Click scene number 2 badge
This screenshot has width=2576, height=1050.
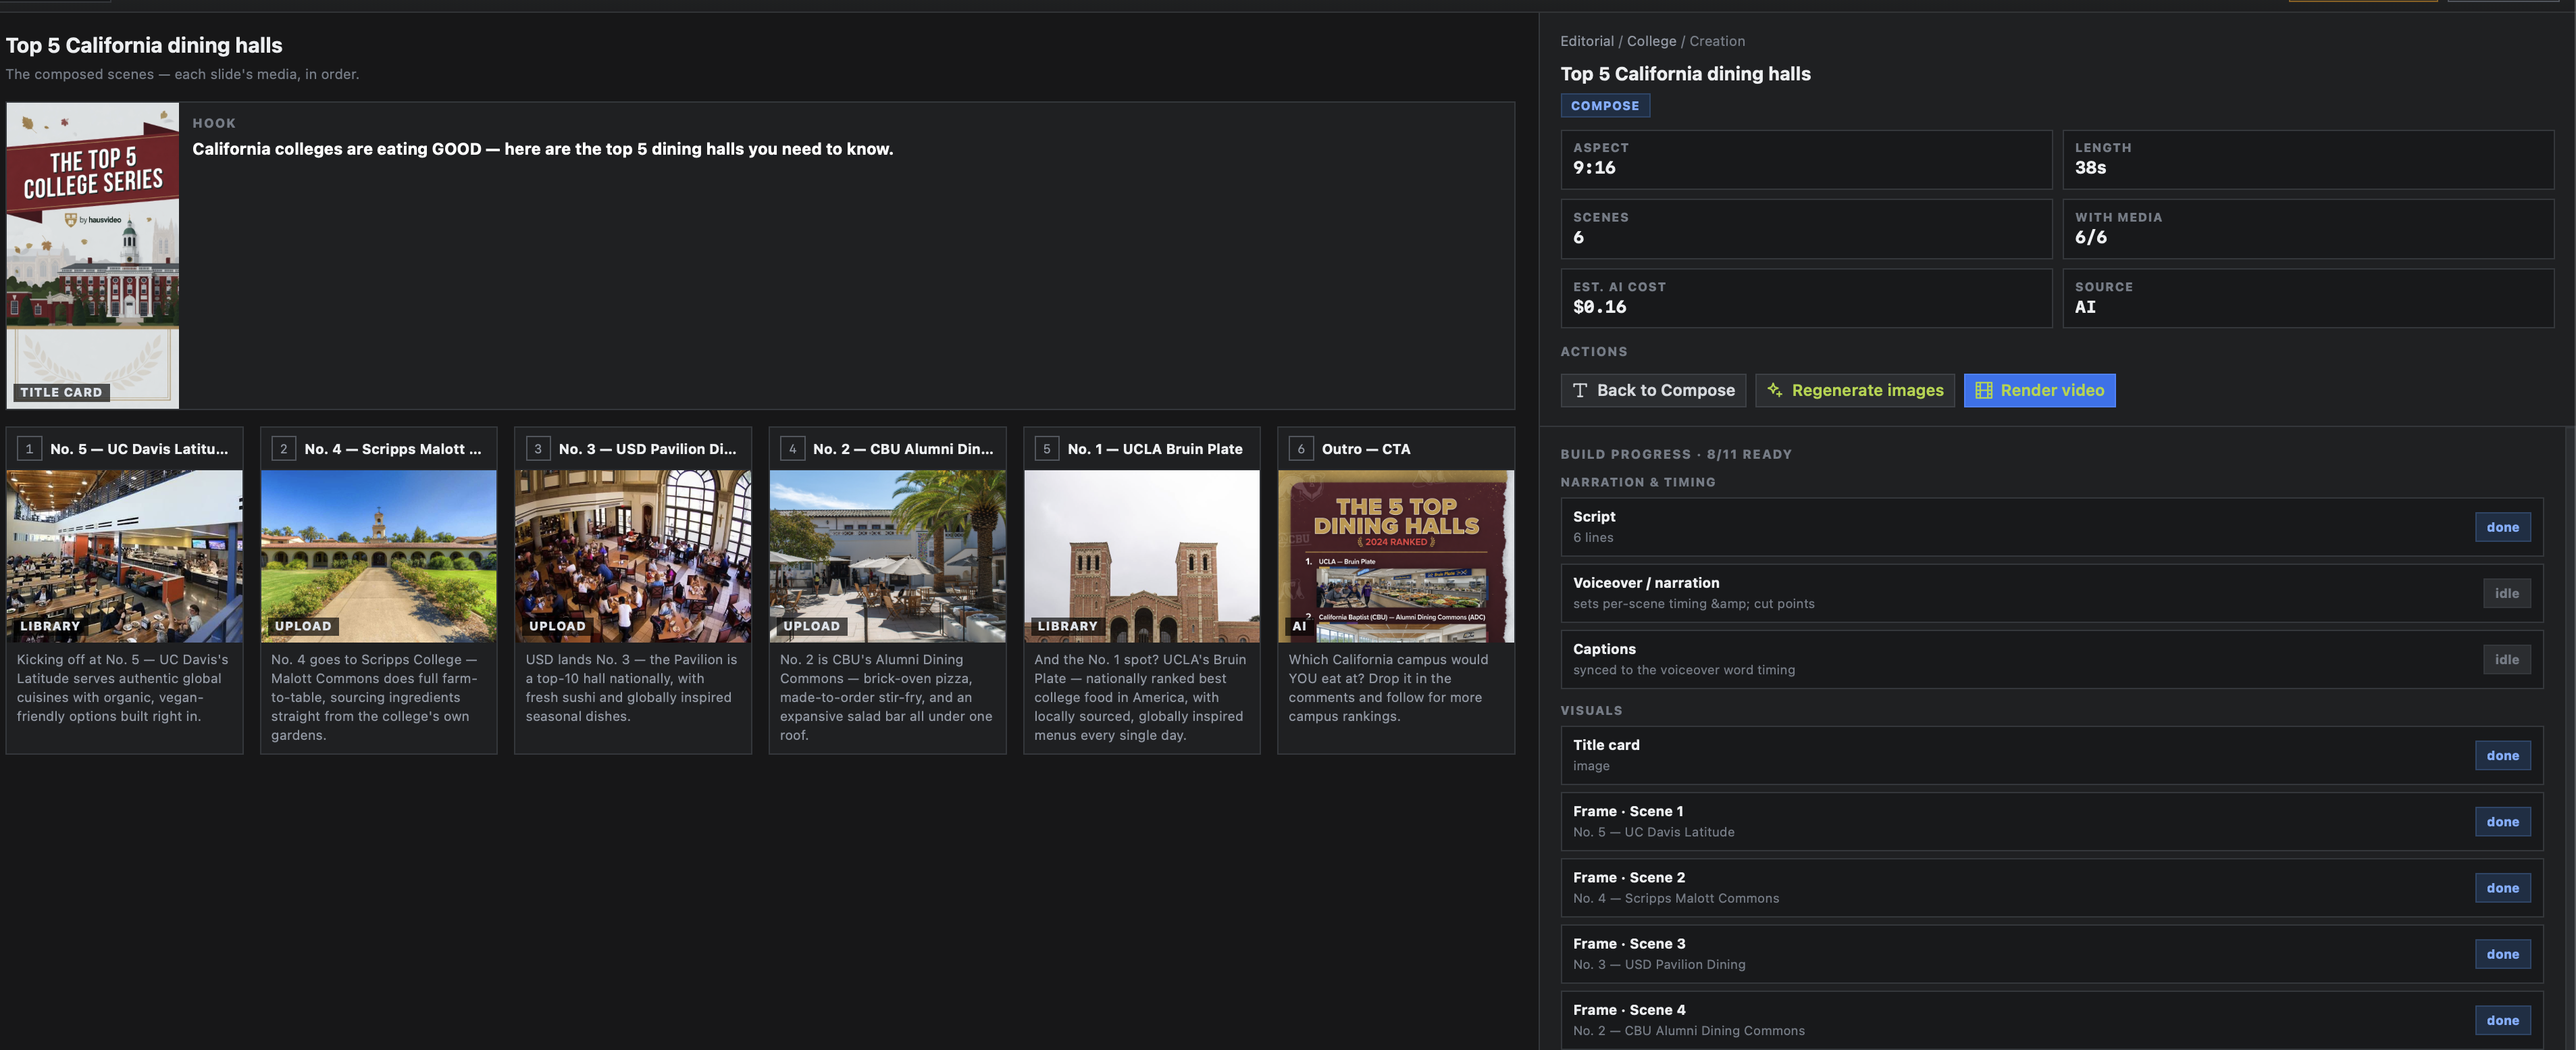click(283, 449)
